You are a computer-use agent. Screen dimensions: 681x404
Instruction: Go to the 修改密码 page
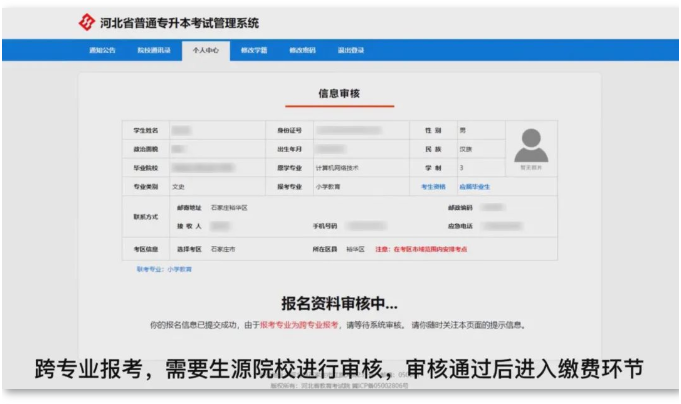pyautogui.click(x=302, y=50)
